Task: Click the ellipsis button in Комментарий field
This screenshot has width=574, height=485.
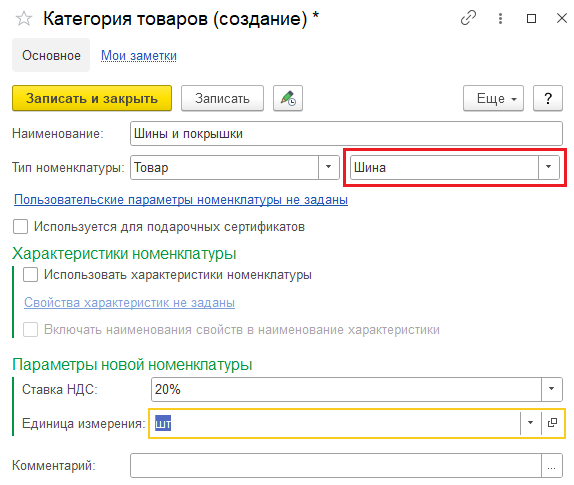Action: coord(552,466)
